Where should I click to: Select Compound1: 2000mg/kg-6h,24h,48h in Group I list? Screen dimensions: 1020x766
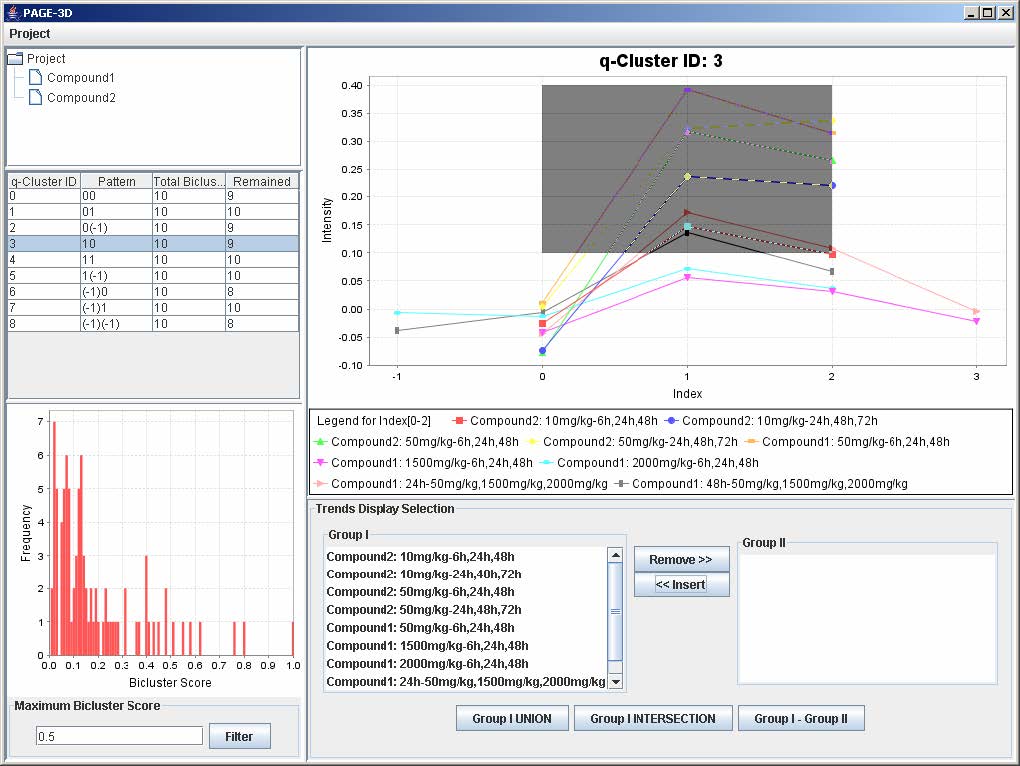pyautogui.click(x=427, y=664)
